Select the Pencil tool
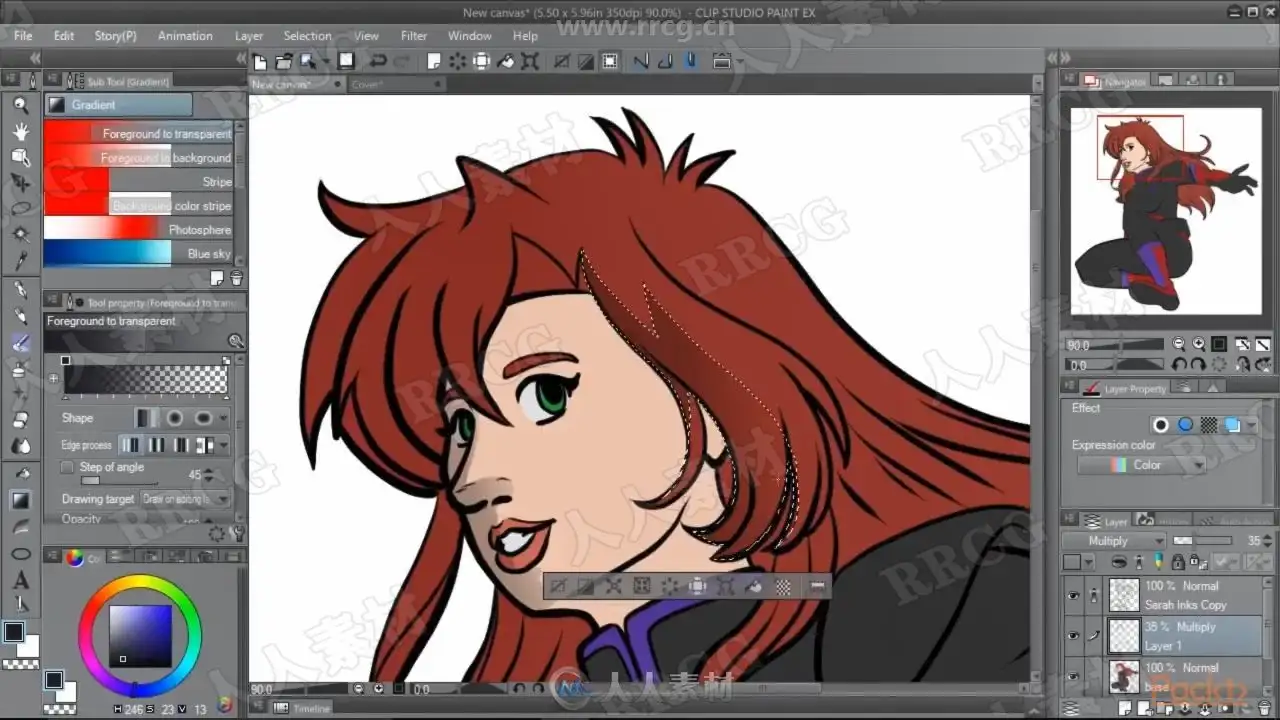The image size is (1280, 720). 20,316
